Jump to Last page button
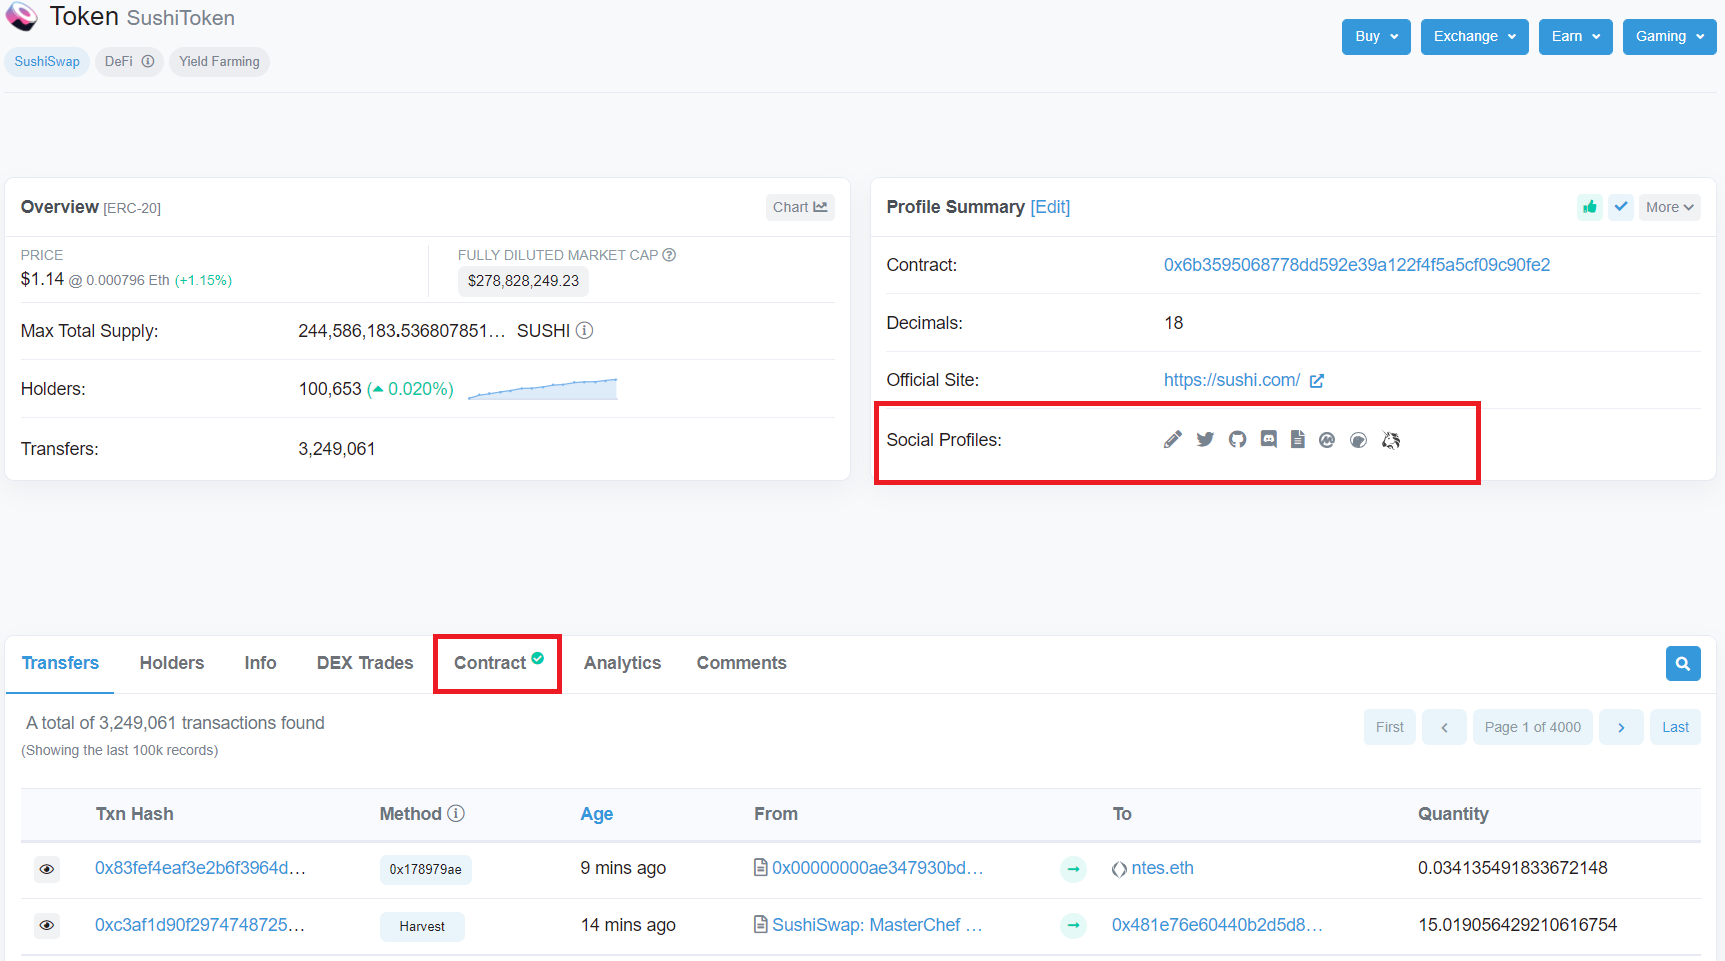Viewport: 1725px width, 961px height. pos(1675,727)
